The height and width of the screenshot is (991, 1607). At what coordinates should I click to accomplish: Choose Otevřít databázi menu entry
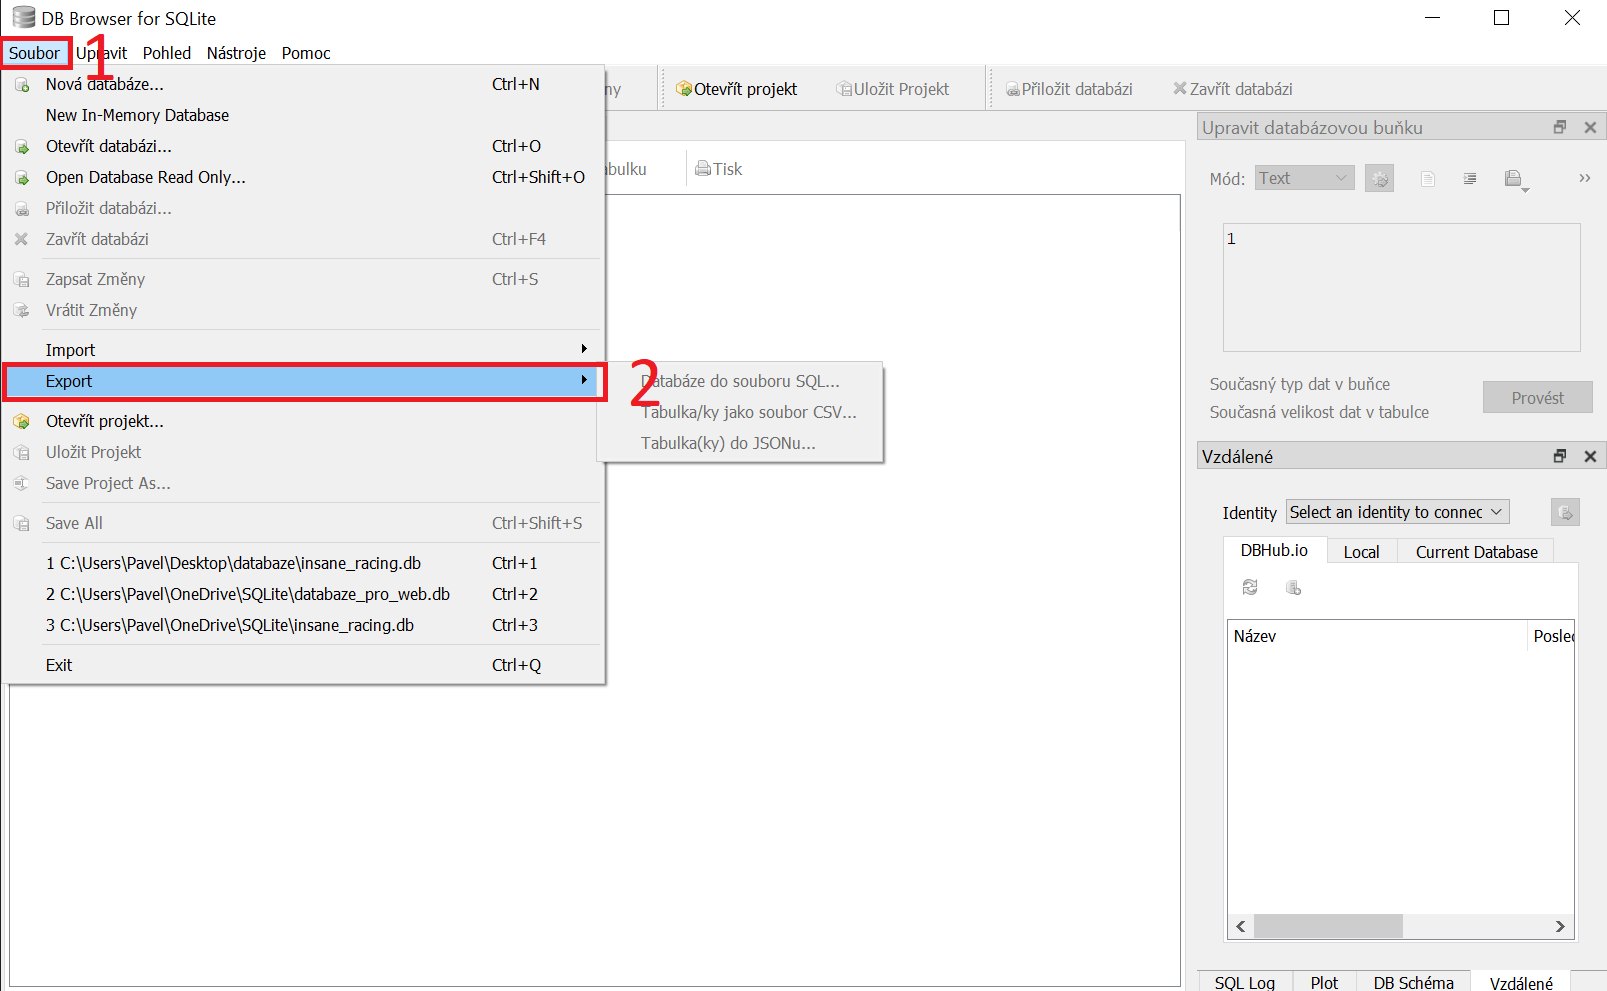[303, 146]
